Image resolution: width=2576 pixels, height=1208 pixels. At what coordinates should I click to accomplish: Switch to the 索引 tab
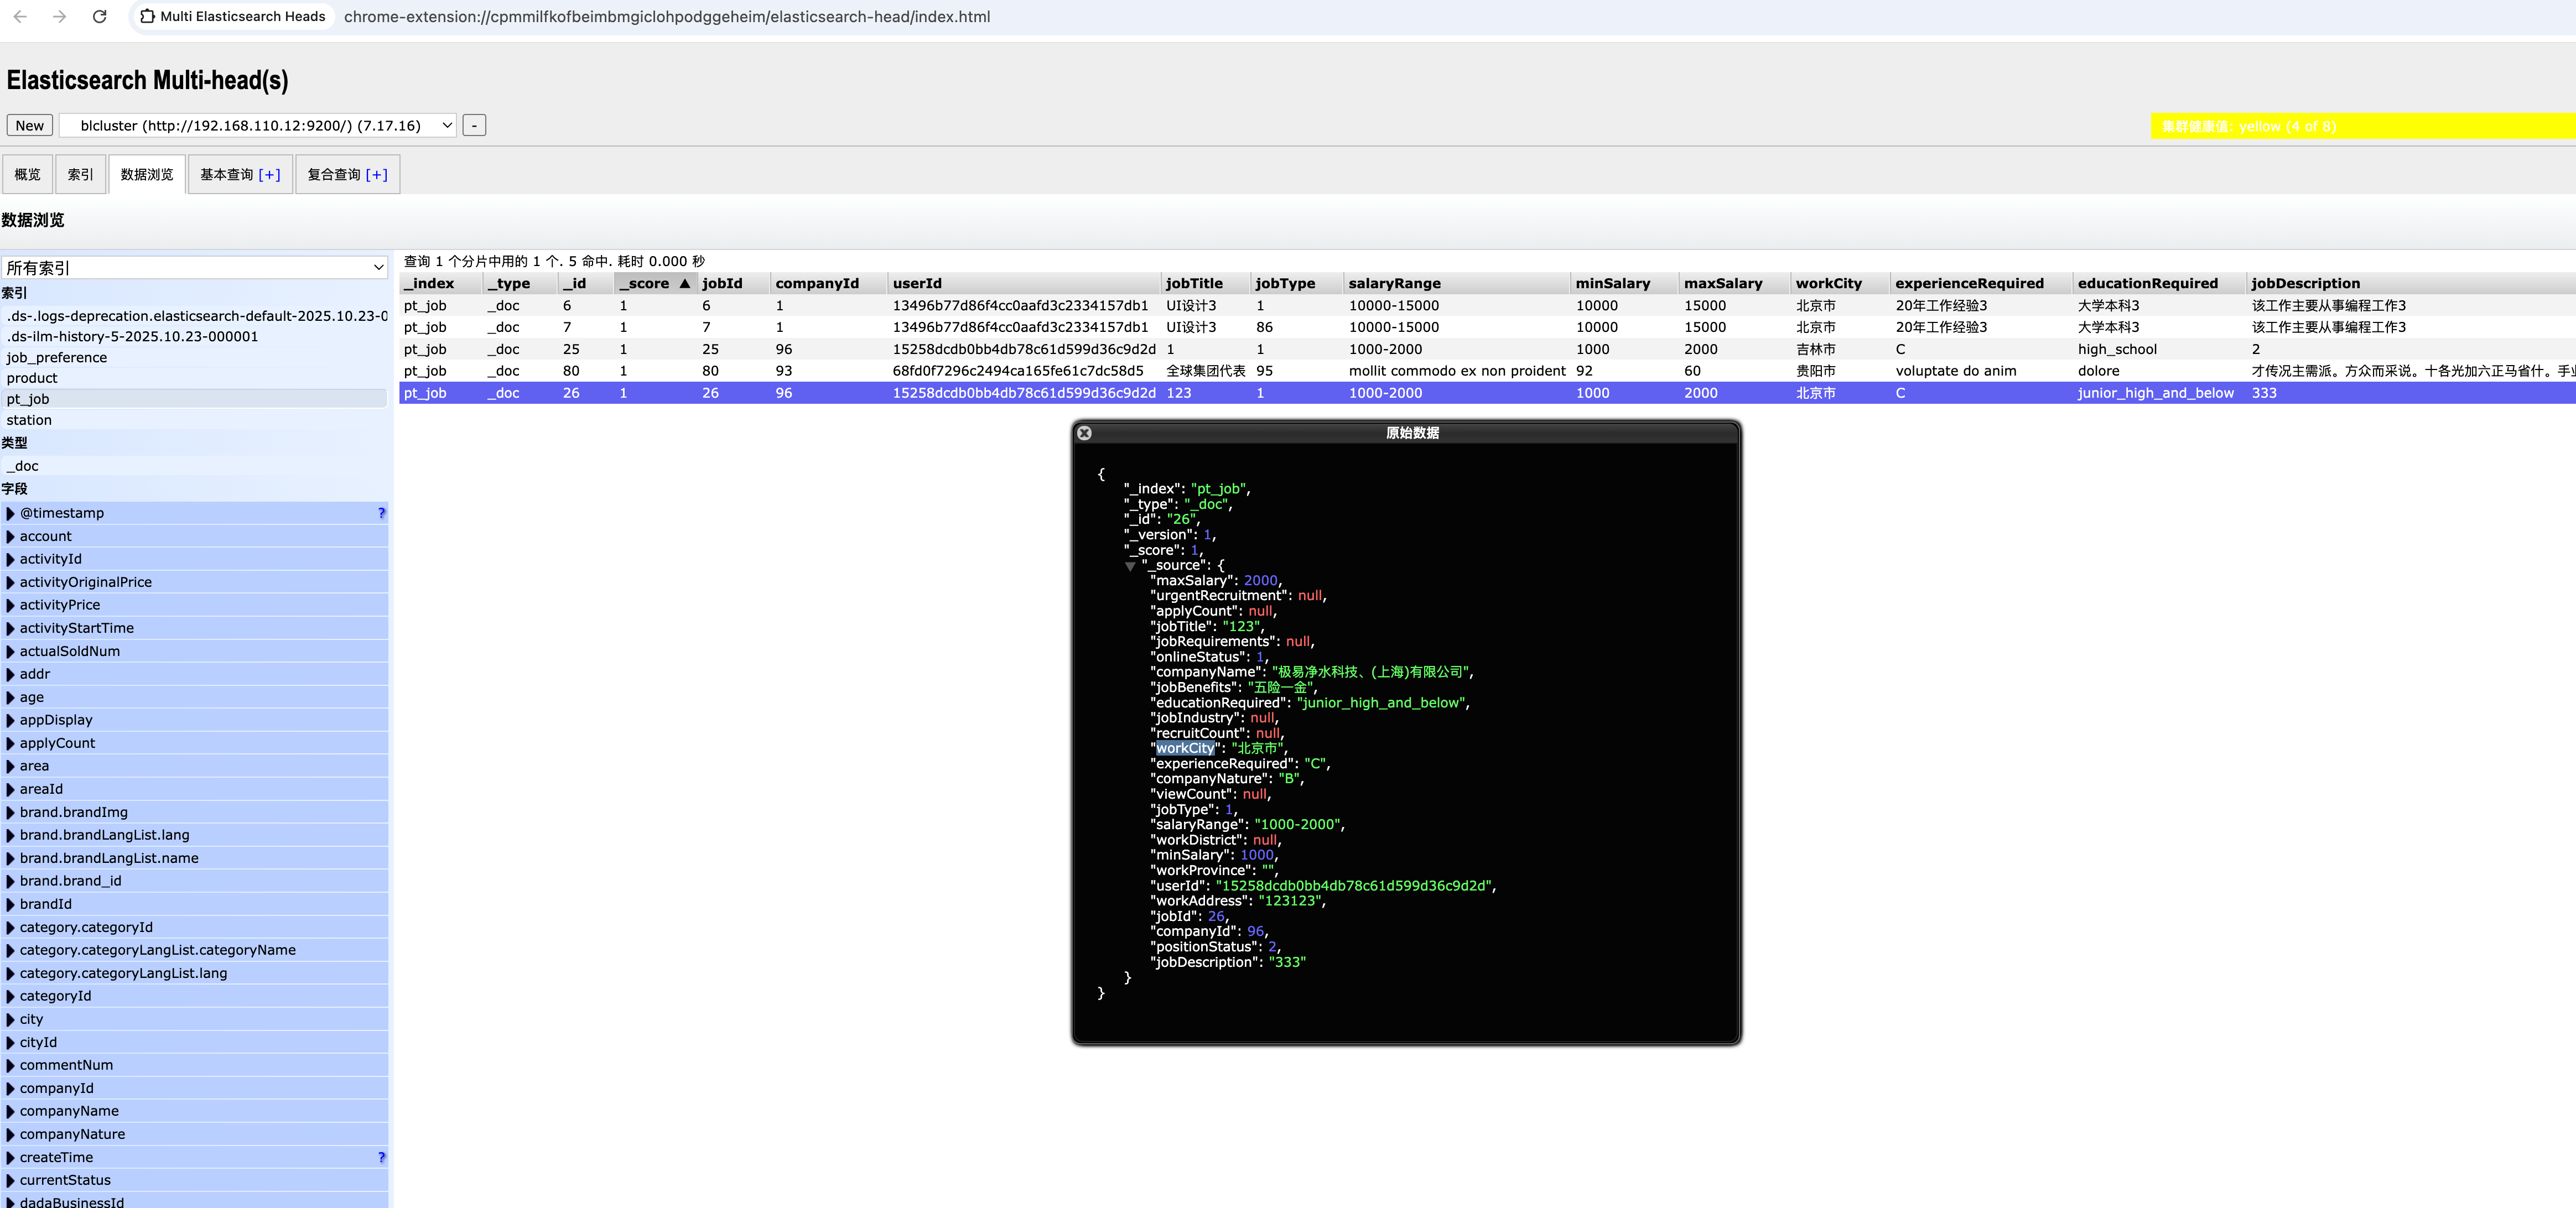[x=80, y=175]
